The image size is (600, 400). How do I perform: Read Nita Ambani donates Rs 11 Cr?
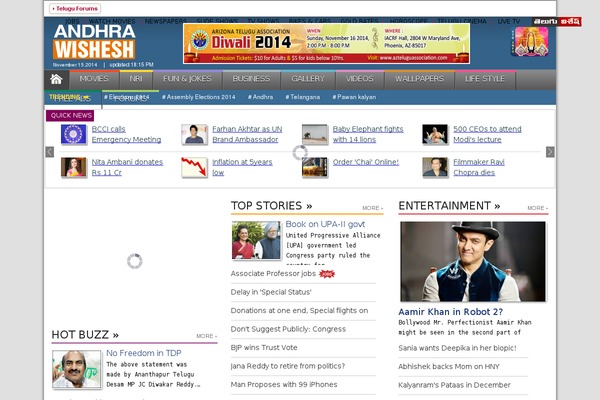coord(127,167)
